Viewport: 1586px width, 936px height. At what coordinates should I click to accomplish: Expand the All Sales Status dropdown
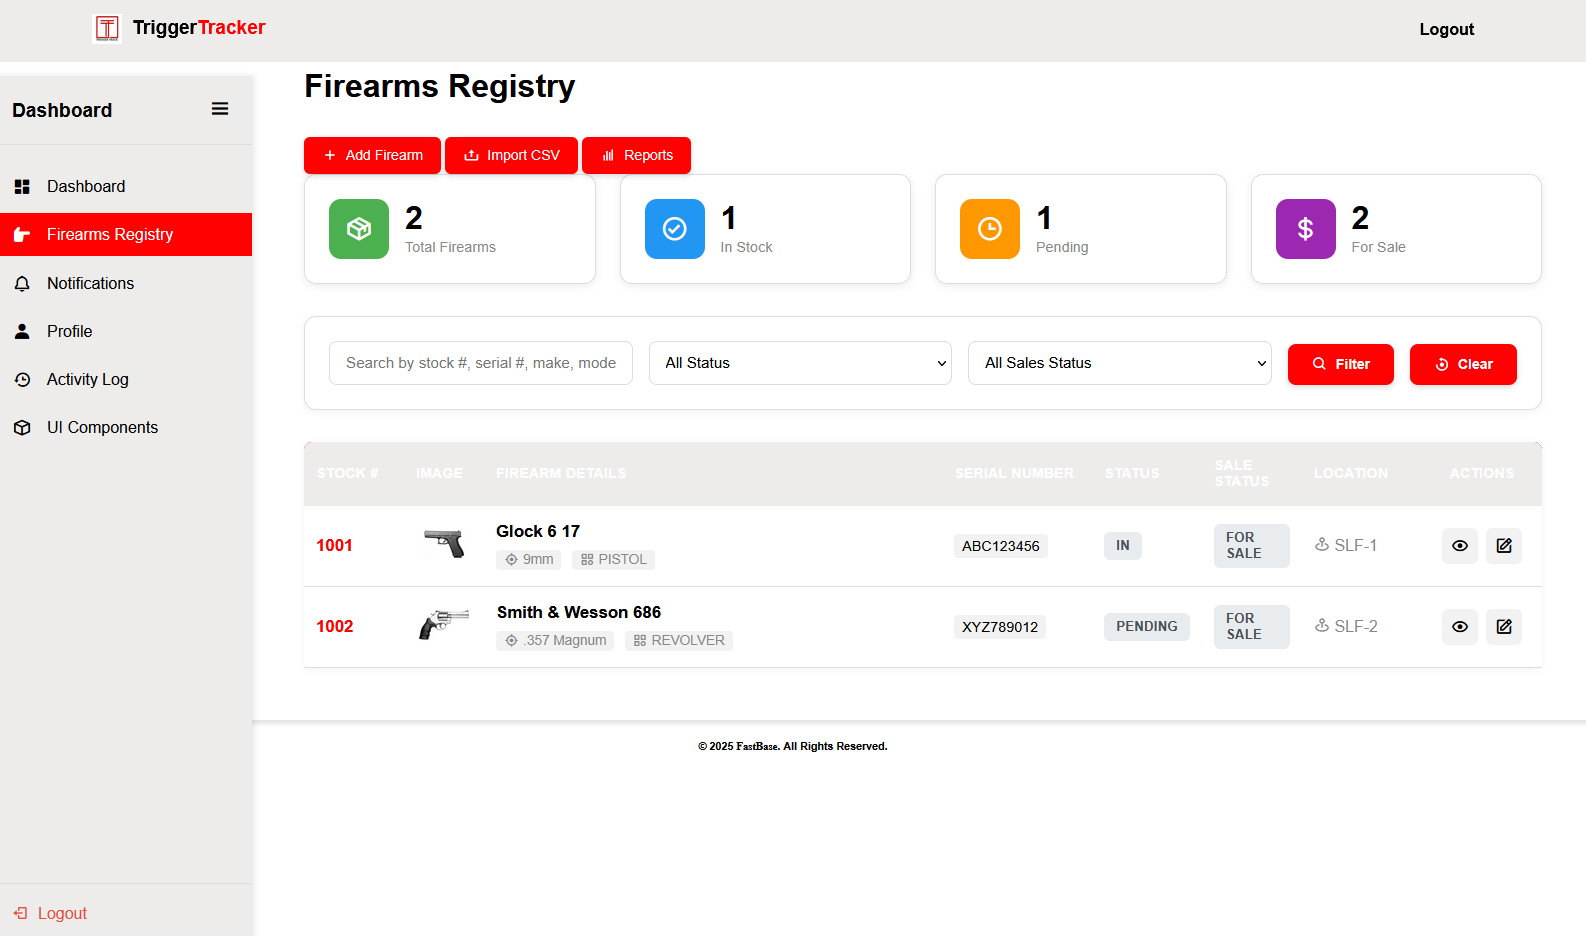coord(1119,363)
